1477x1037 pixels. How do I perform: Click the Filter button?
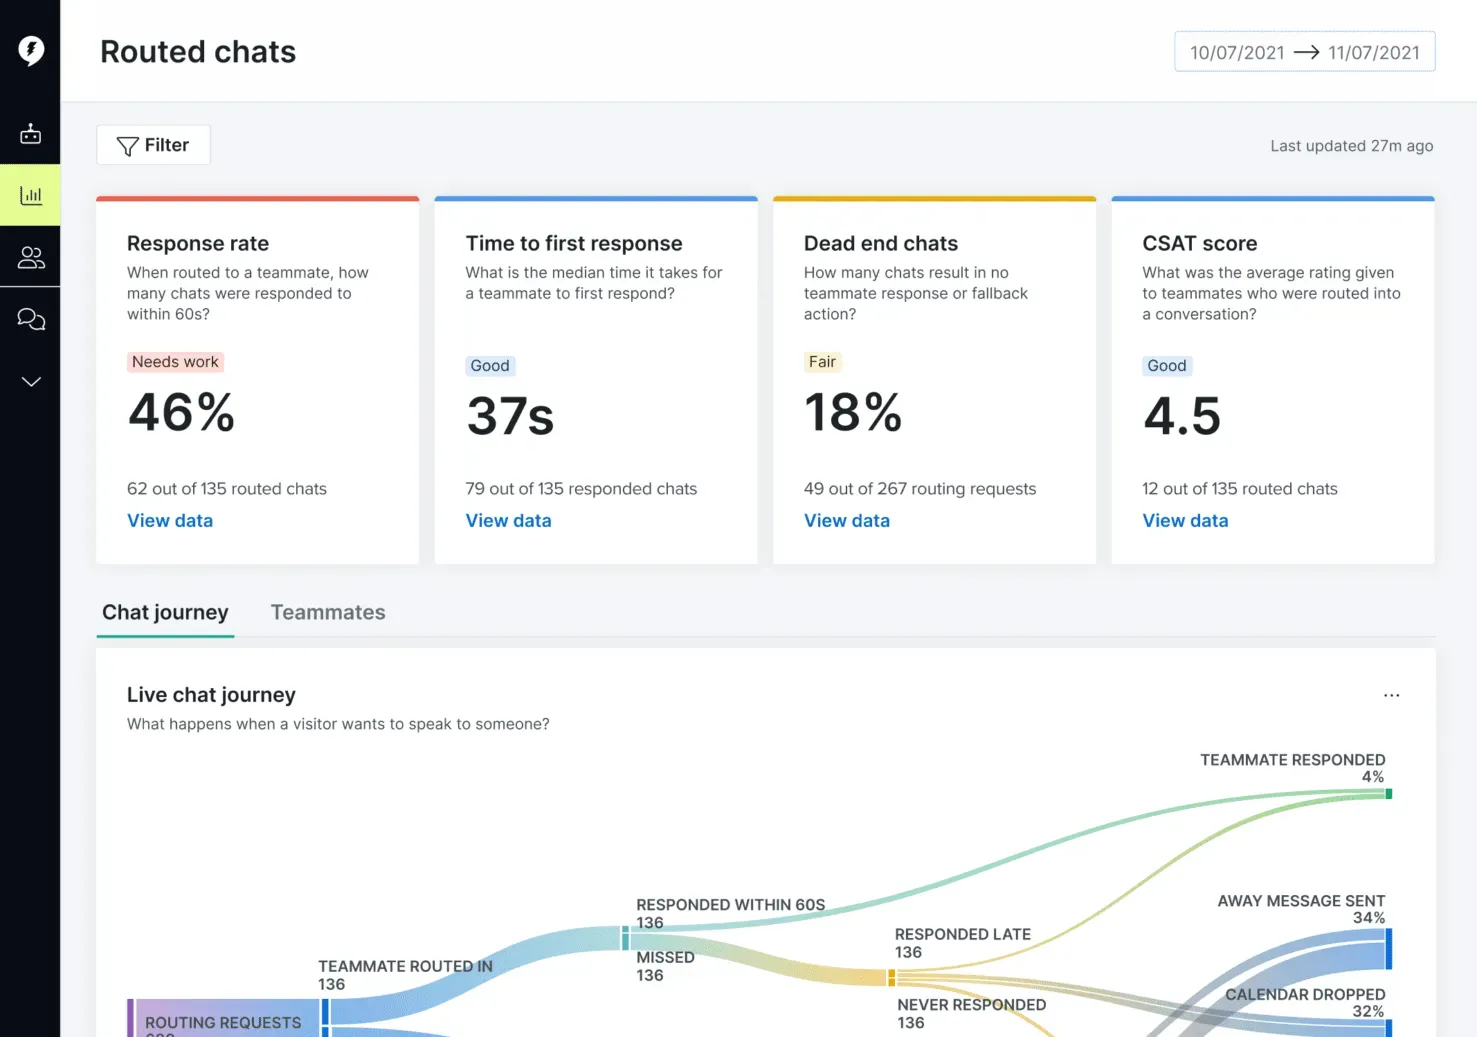tap(153, 145)
